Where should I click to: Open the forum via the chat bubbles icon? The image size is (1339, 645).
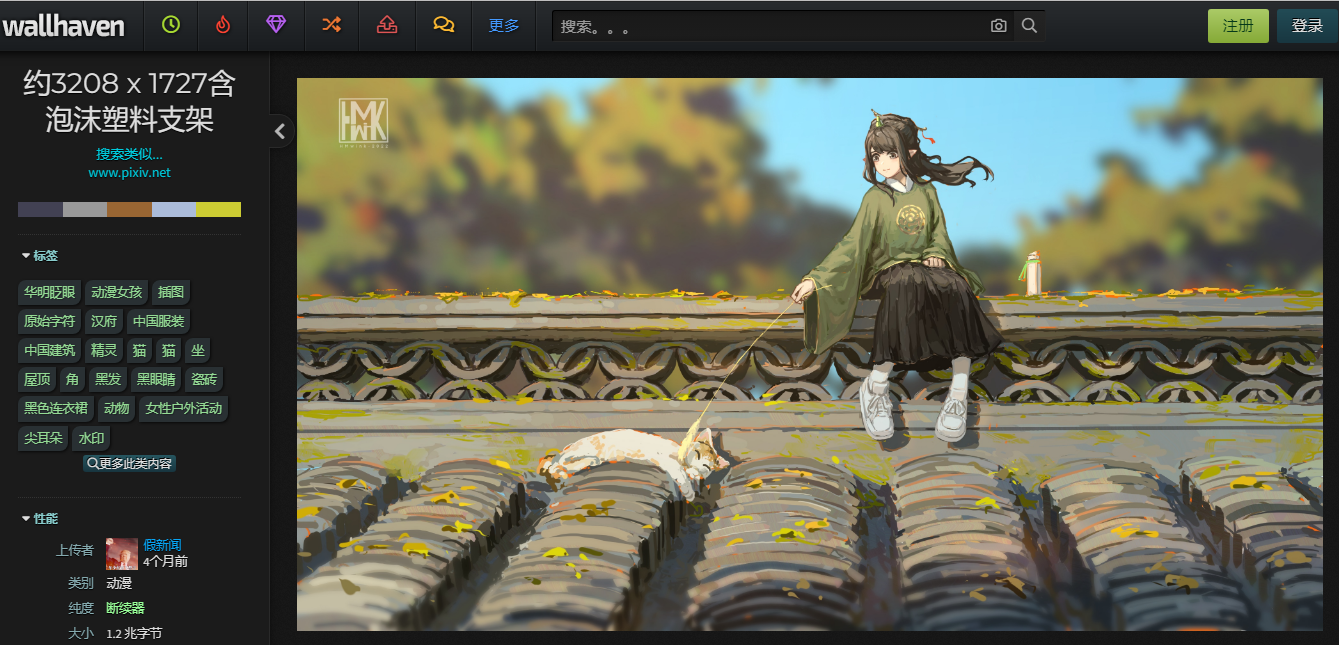click(443, 25)
